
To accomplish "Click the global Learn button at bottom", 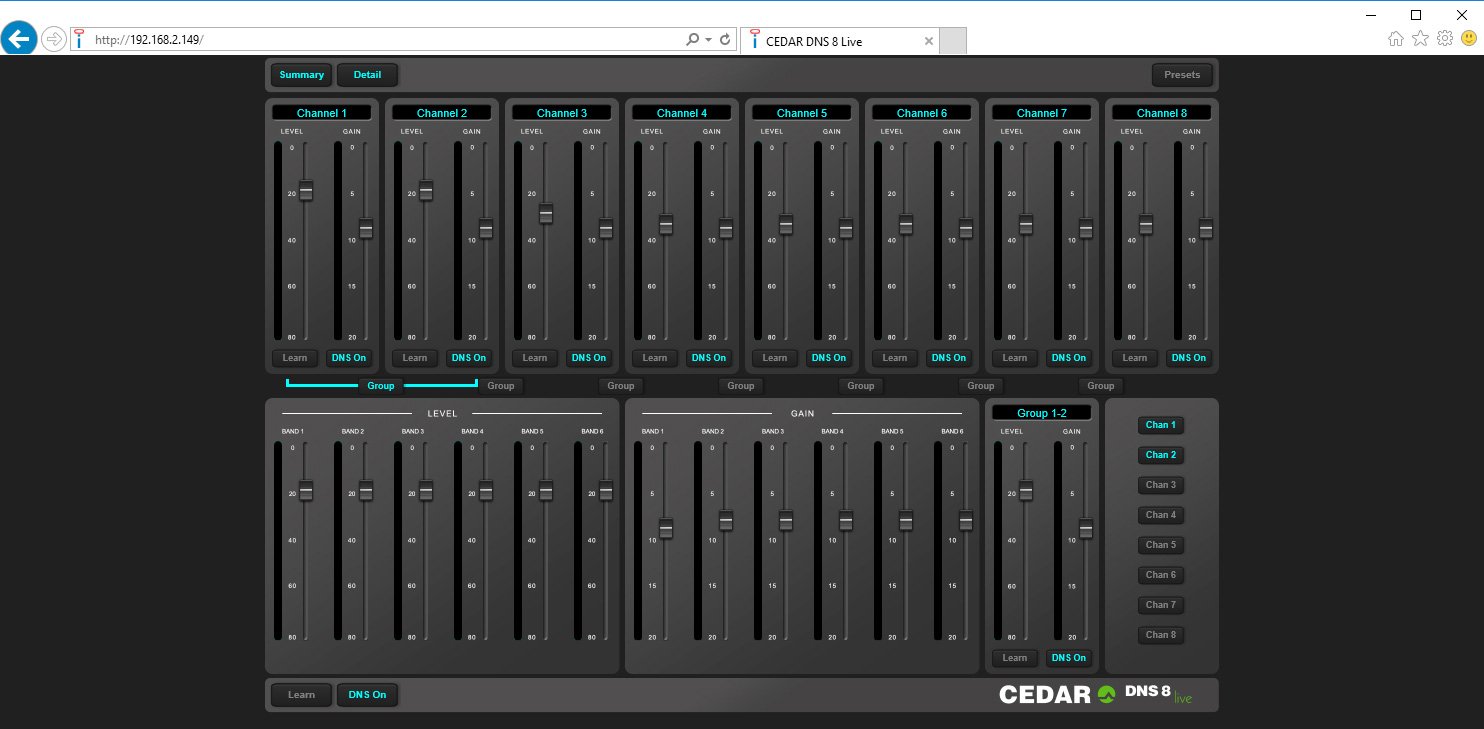I will 301,695.
